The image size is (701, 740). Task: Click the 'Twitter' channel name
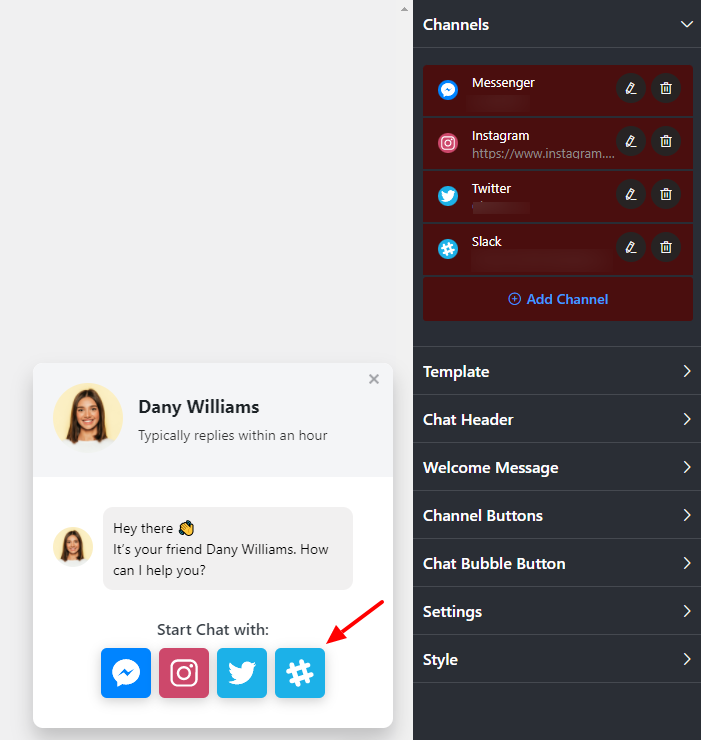click(491, 188)
